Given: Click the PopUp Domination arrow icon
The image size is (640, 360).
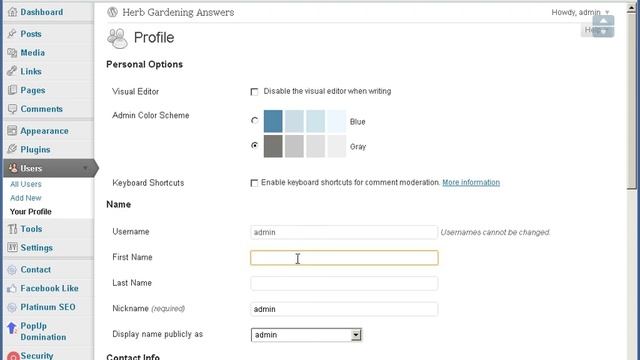Looking at the screenshot, I should 12,328.
